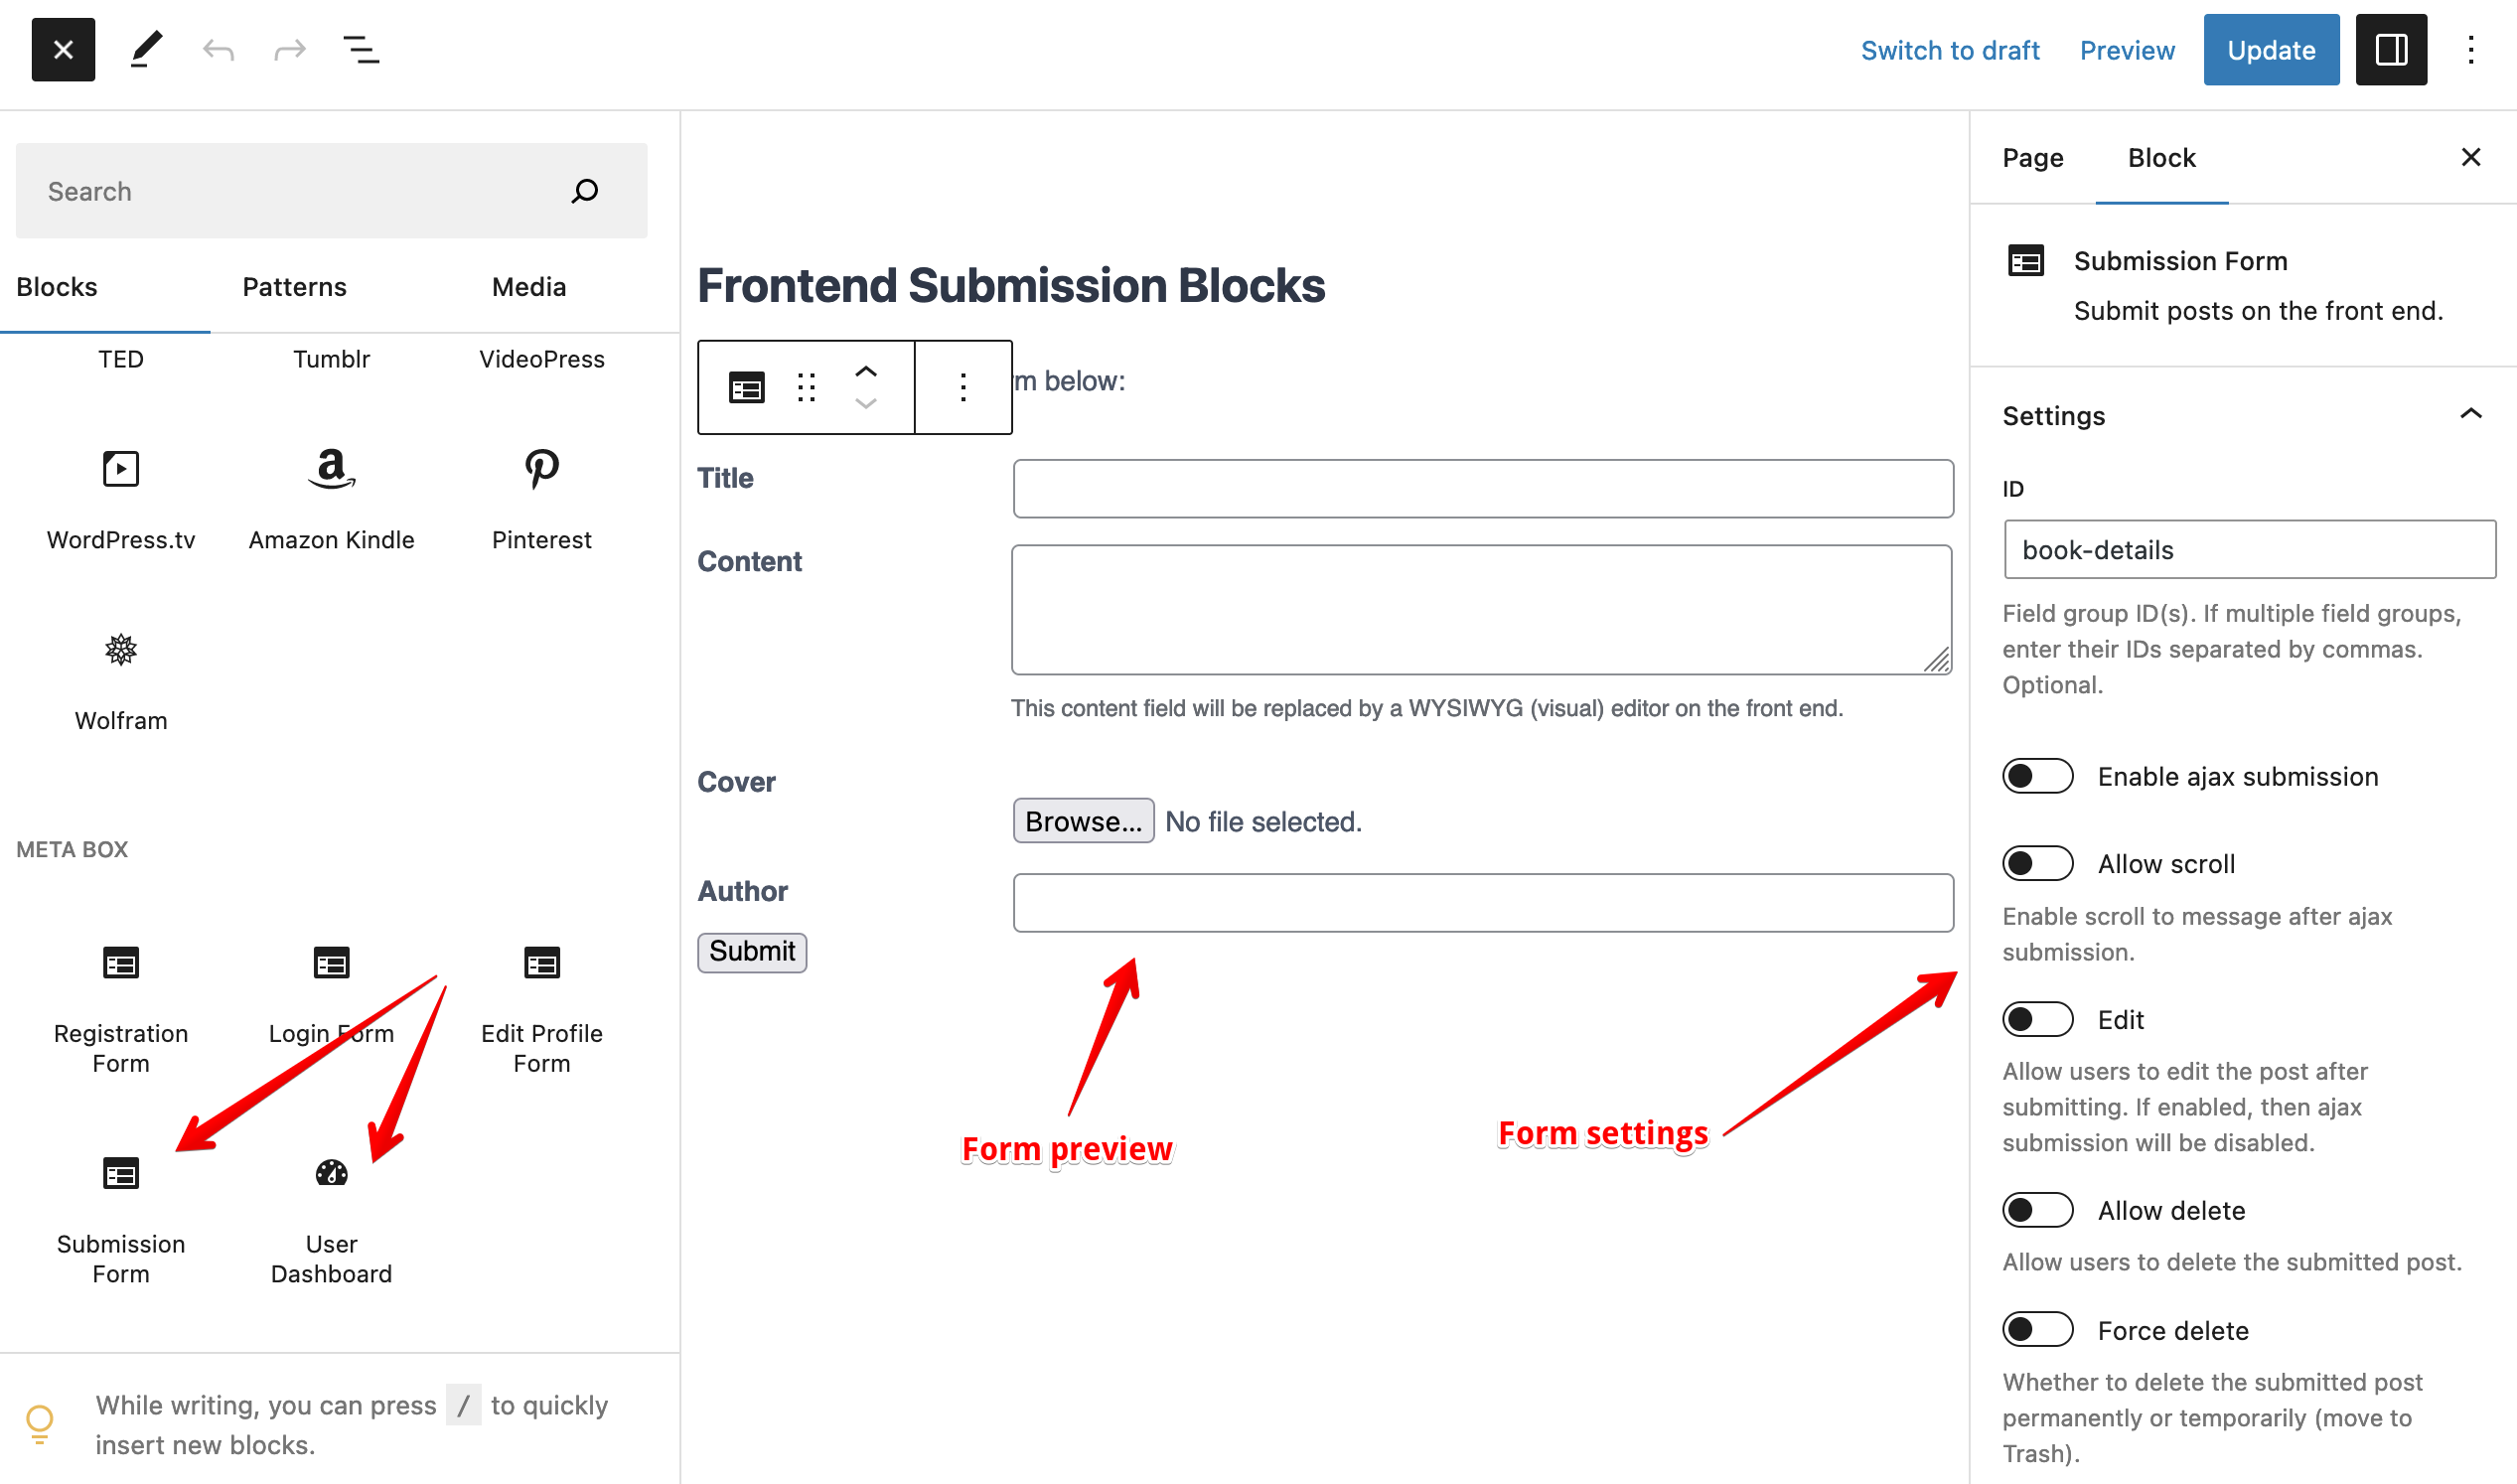
Task: Switch to the Page settings tab
Action: [x=2032, y=158]
